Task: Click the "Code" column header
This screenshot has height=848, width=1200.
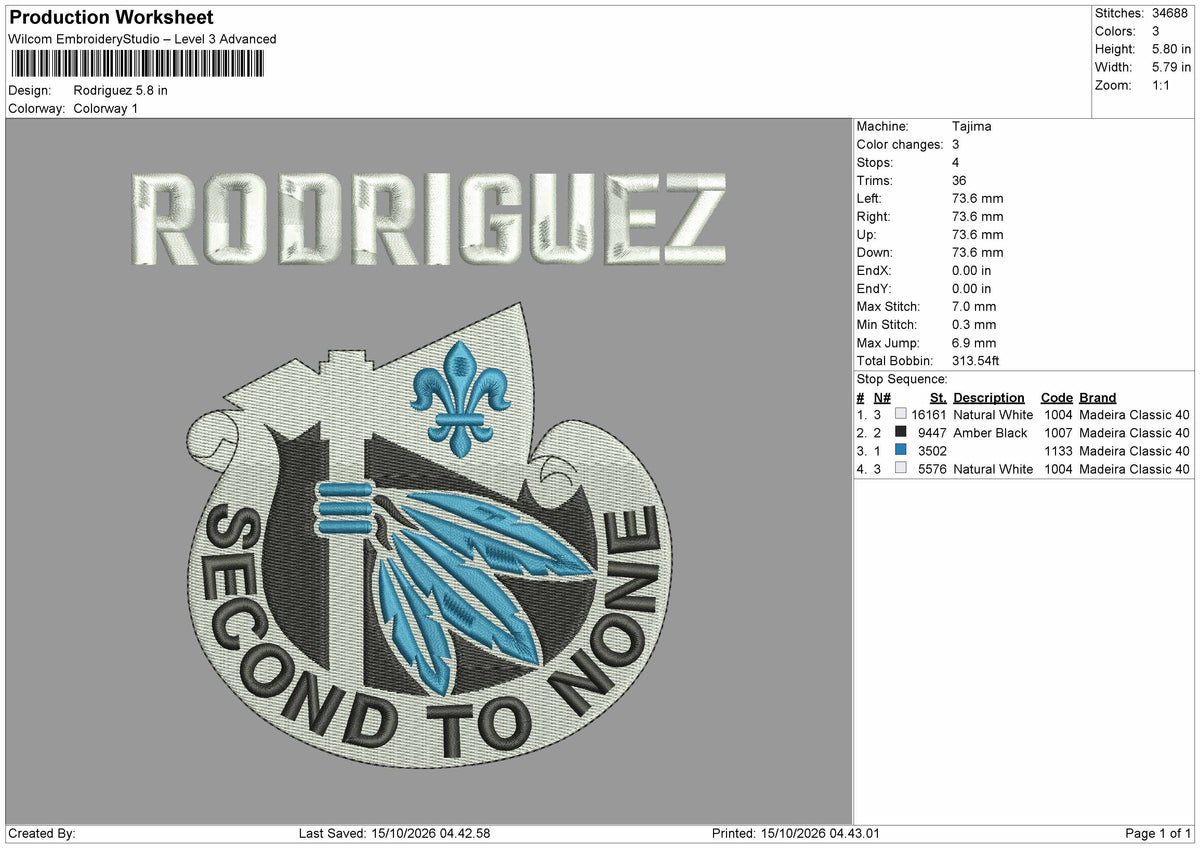Action: (1056, 397)
